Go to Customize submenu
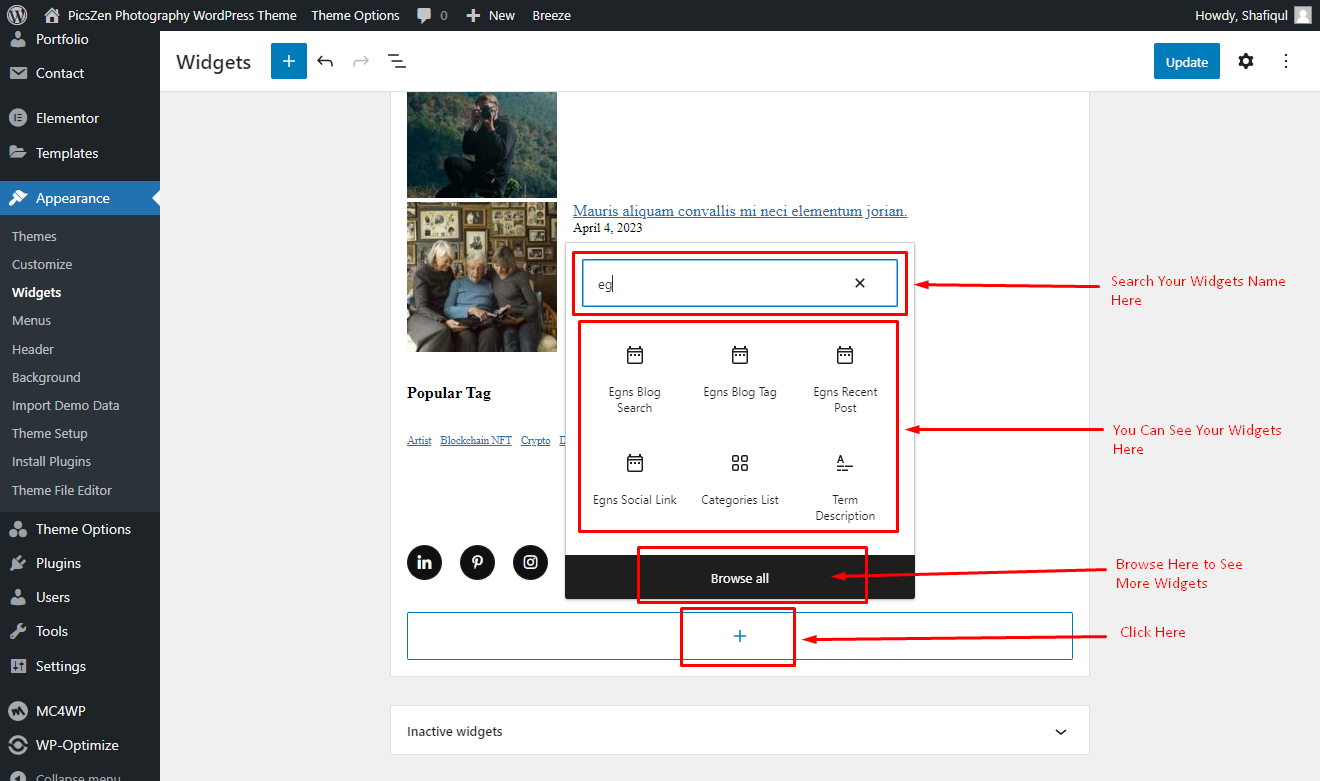Viewport: 1320px width, 781px height. [42, 264]
